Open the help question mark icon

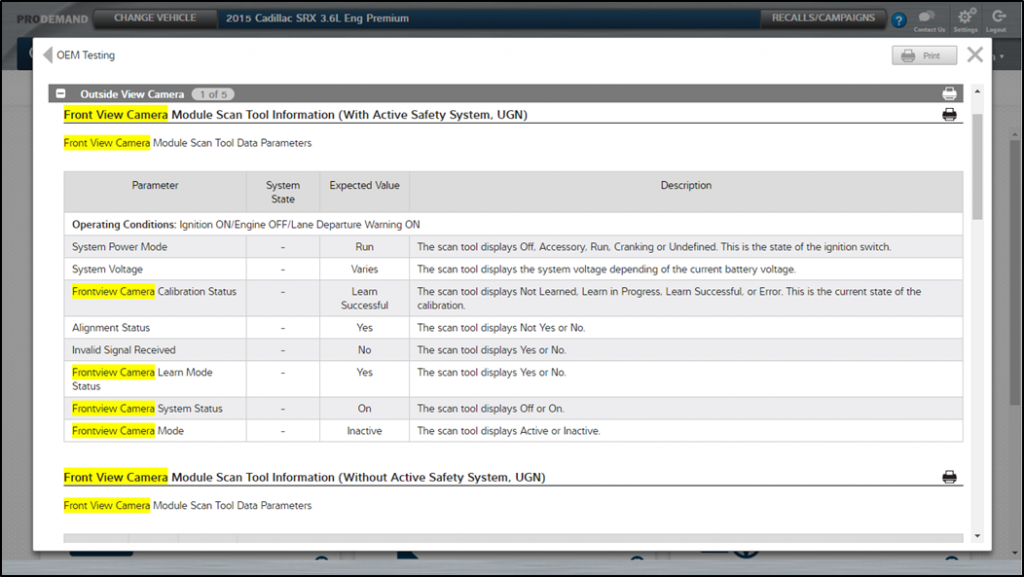point(899,20)
